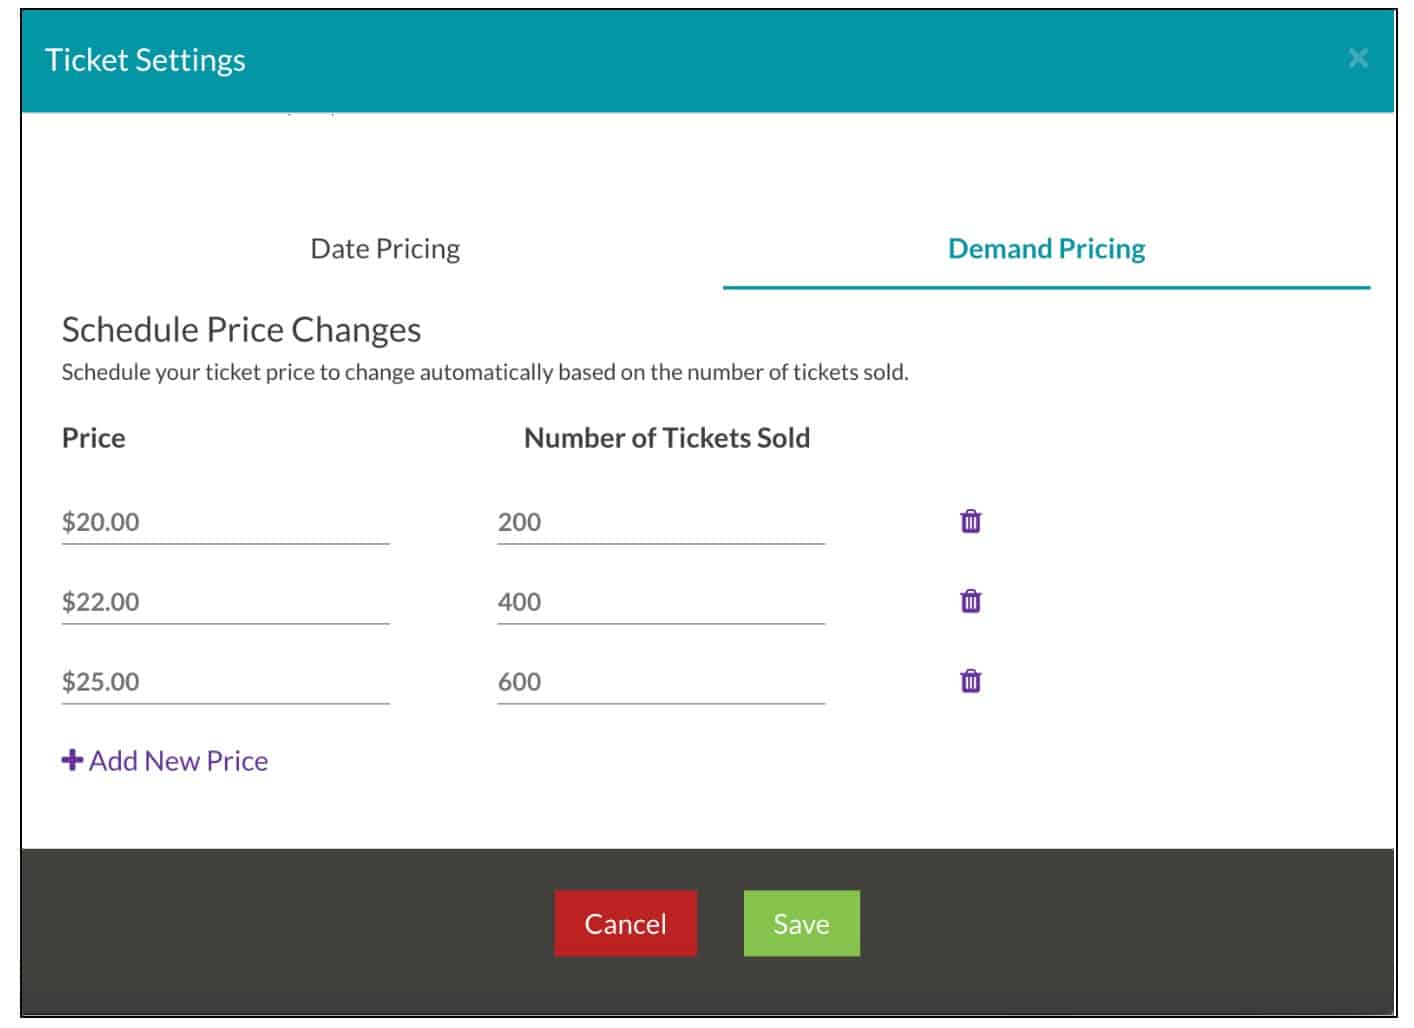Click the 400 tickets sold field

tap(660, 601)
